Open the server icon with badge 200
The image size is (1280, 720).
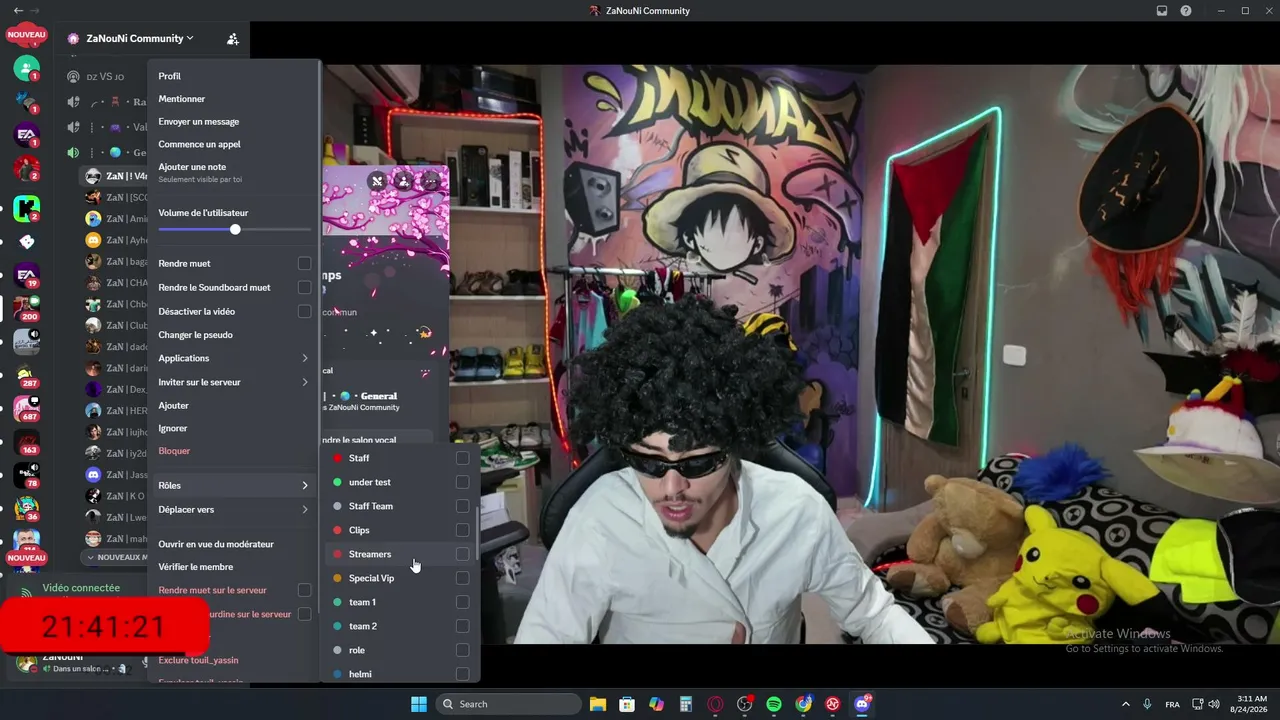27,308
